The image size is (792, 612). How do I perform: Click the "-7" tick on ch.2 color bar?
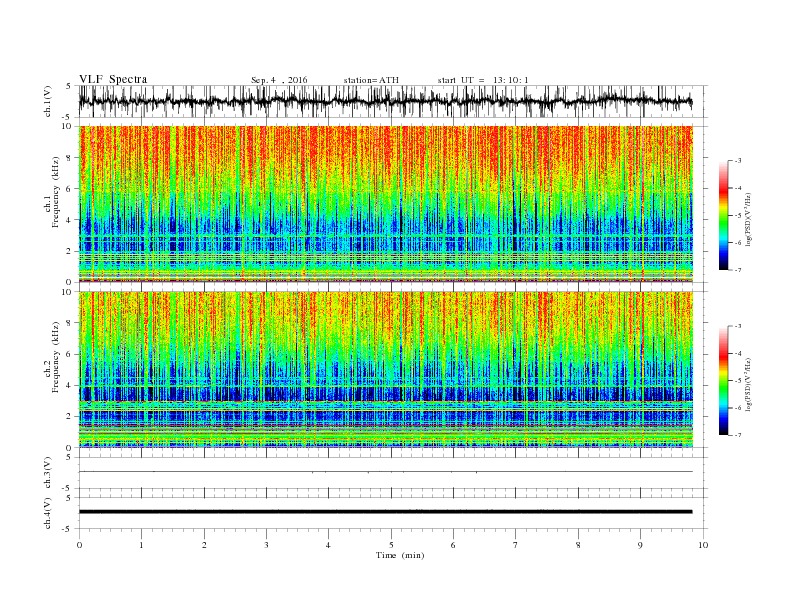click(737, 435)
